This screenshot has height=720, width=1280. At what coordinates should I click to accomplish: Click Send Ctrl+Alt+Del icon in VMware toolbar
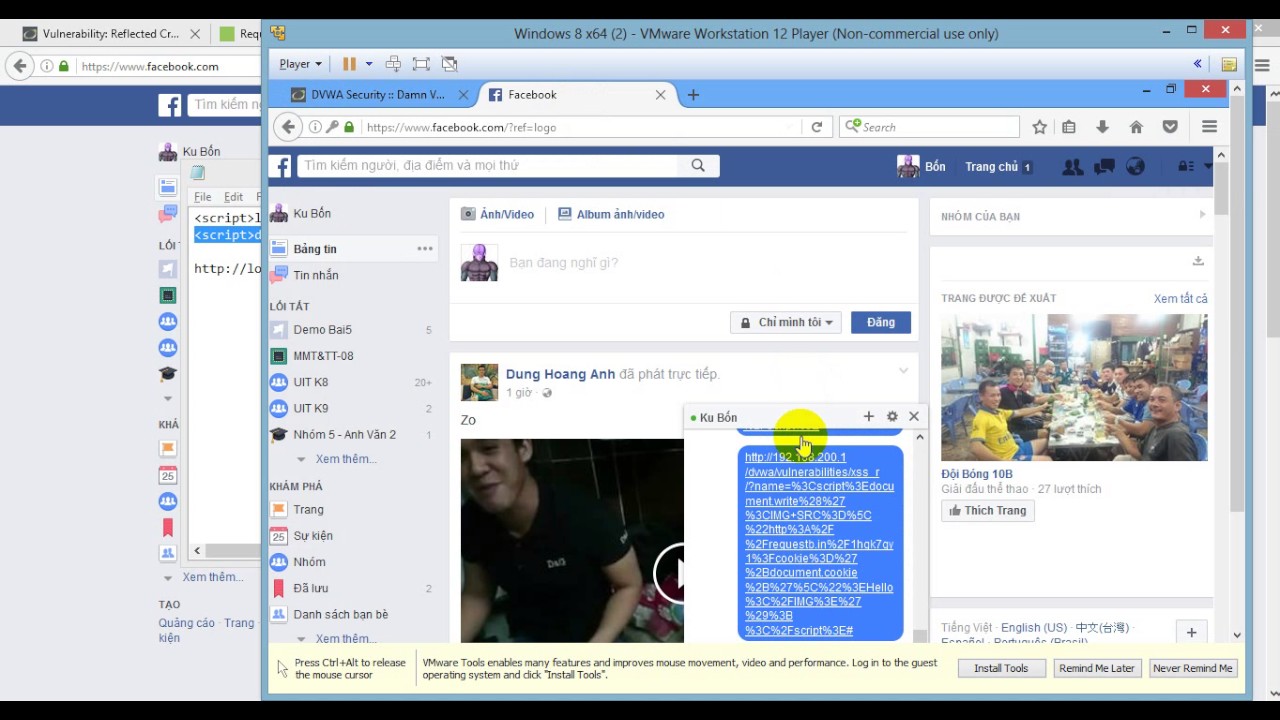point(393,64)
